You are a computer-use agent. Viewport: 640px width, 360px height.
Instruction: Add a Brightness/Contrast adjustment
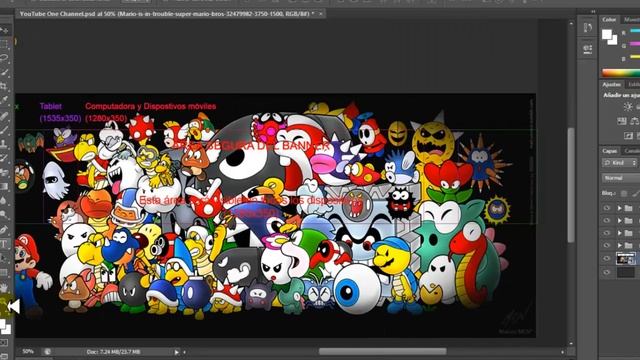click(x=628, y=107)
